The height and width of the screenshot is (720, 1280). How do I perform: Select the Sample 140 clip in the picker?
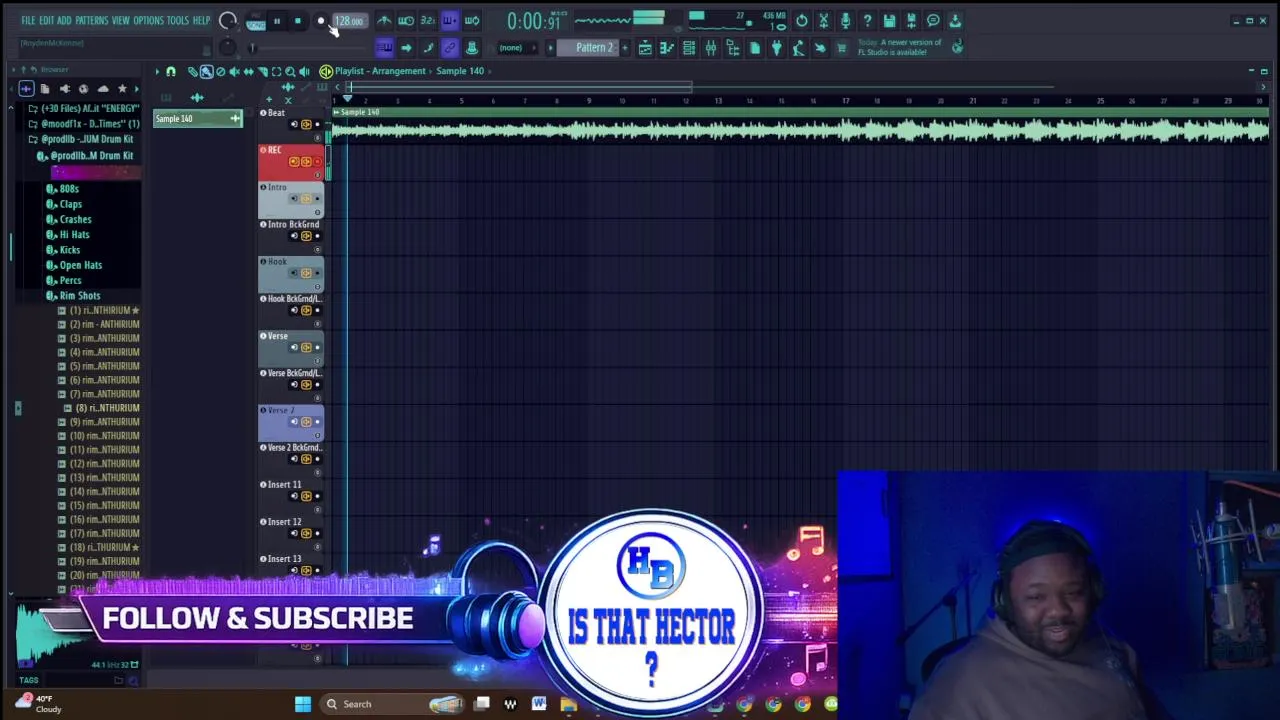(x=198, y=119)
